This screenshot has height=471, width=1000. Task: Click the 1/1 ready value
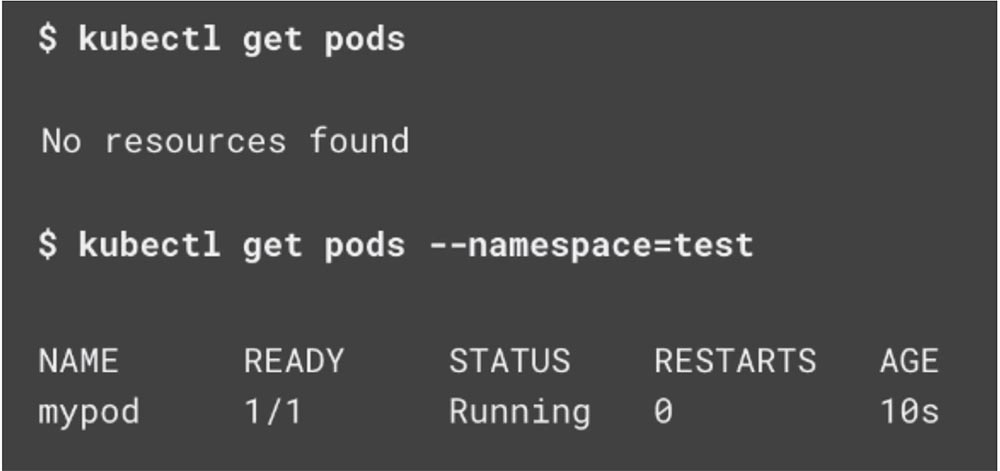tap(272, 411)
